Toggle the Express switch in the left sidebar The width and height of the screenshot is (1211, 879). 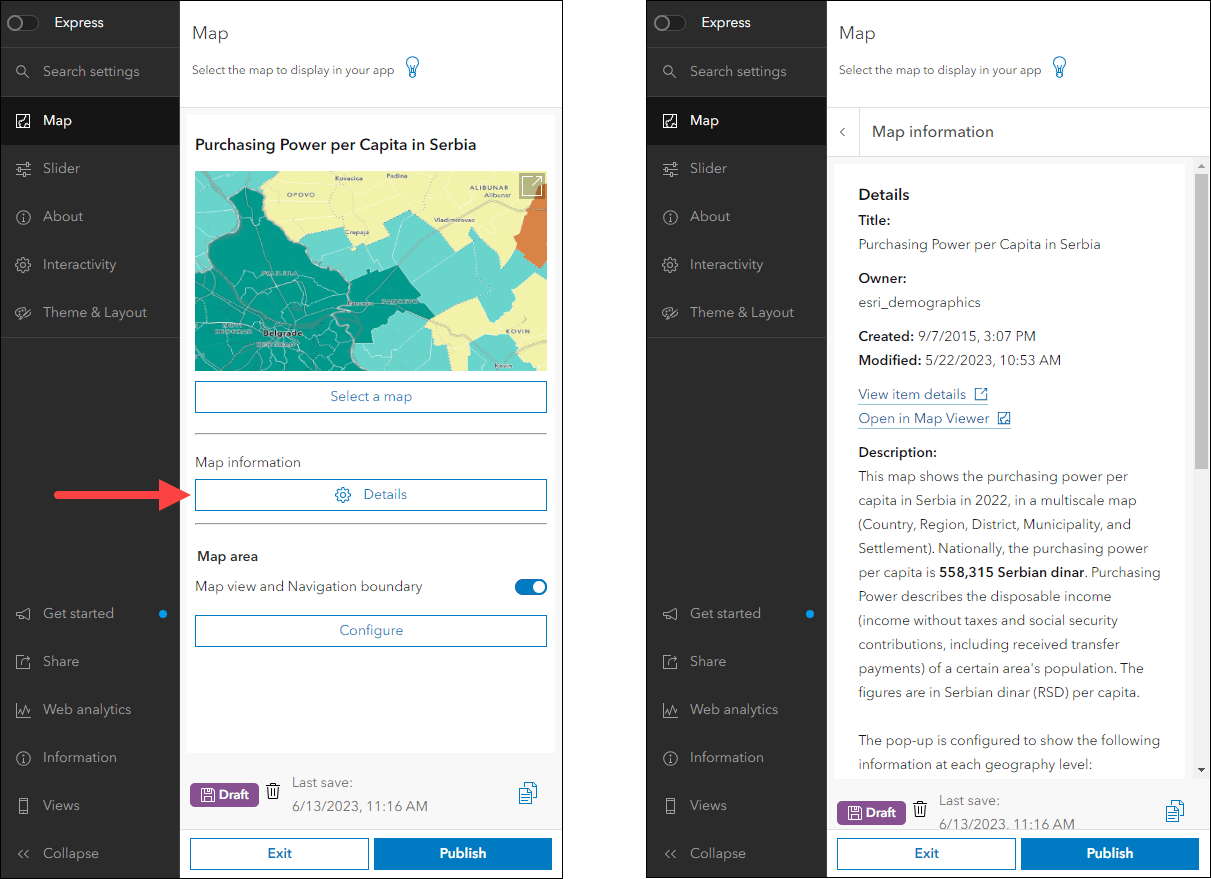coord(23,23)
